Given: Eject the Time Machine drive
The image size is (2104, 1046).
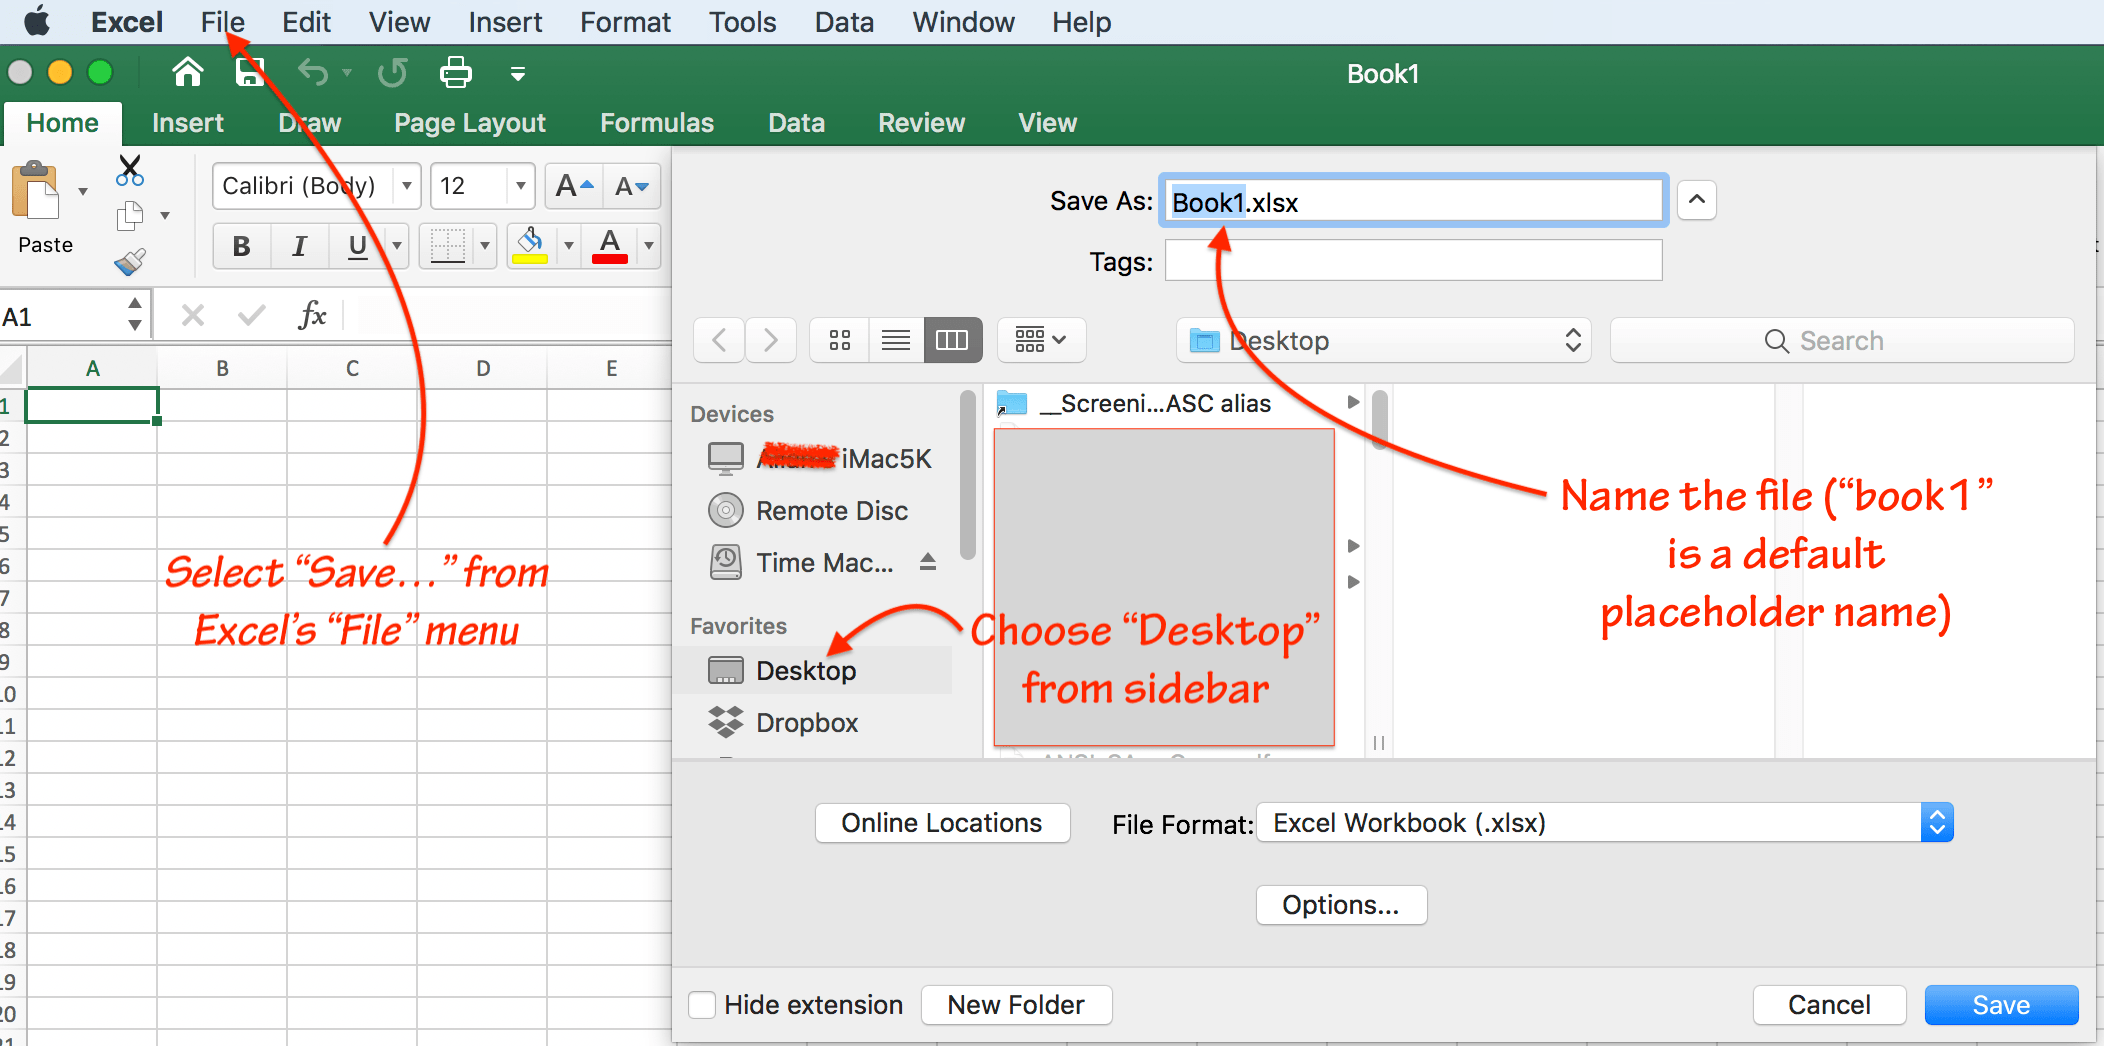Looking at the screenshot, I should point(928,562).
